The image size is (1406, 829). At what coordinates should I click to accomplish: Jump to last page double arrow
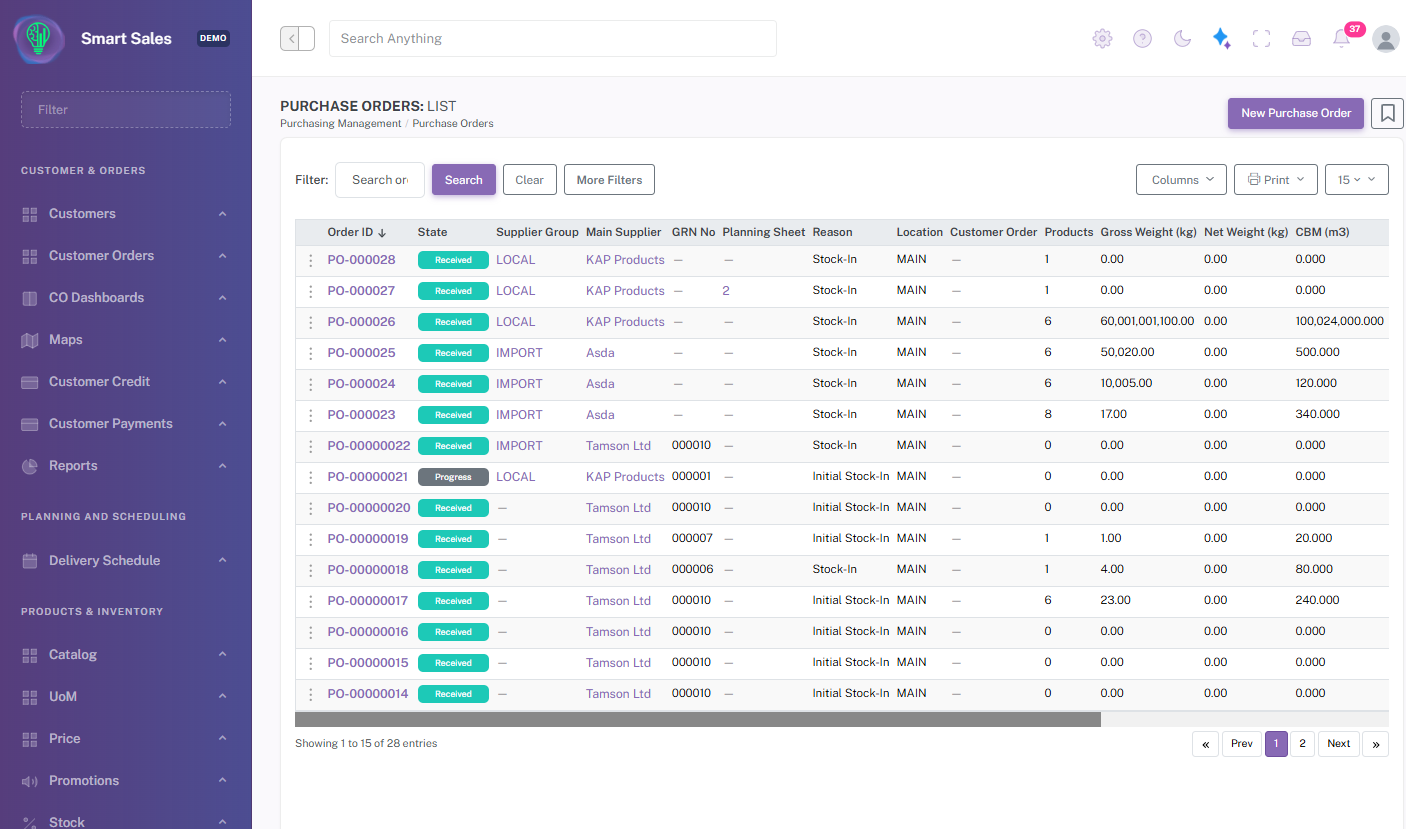coord(1375,744)
